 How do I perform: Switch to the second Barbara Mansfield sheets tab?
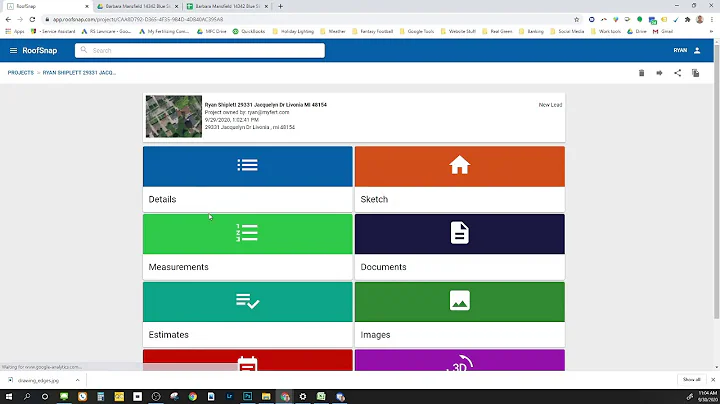[228, 6]
